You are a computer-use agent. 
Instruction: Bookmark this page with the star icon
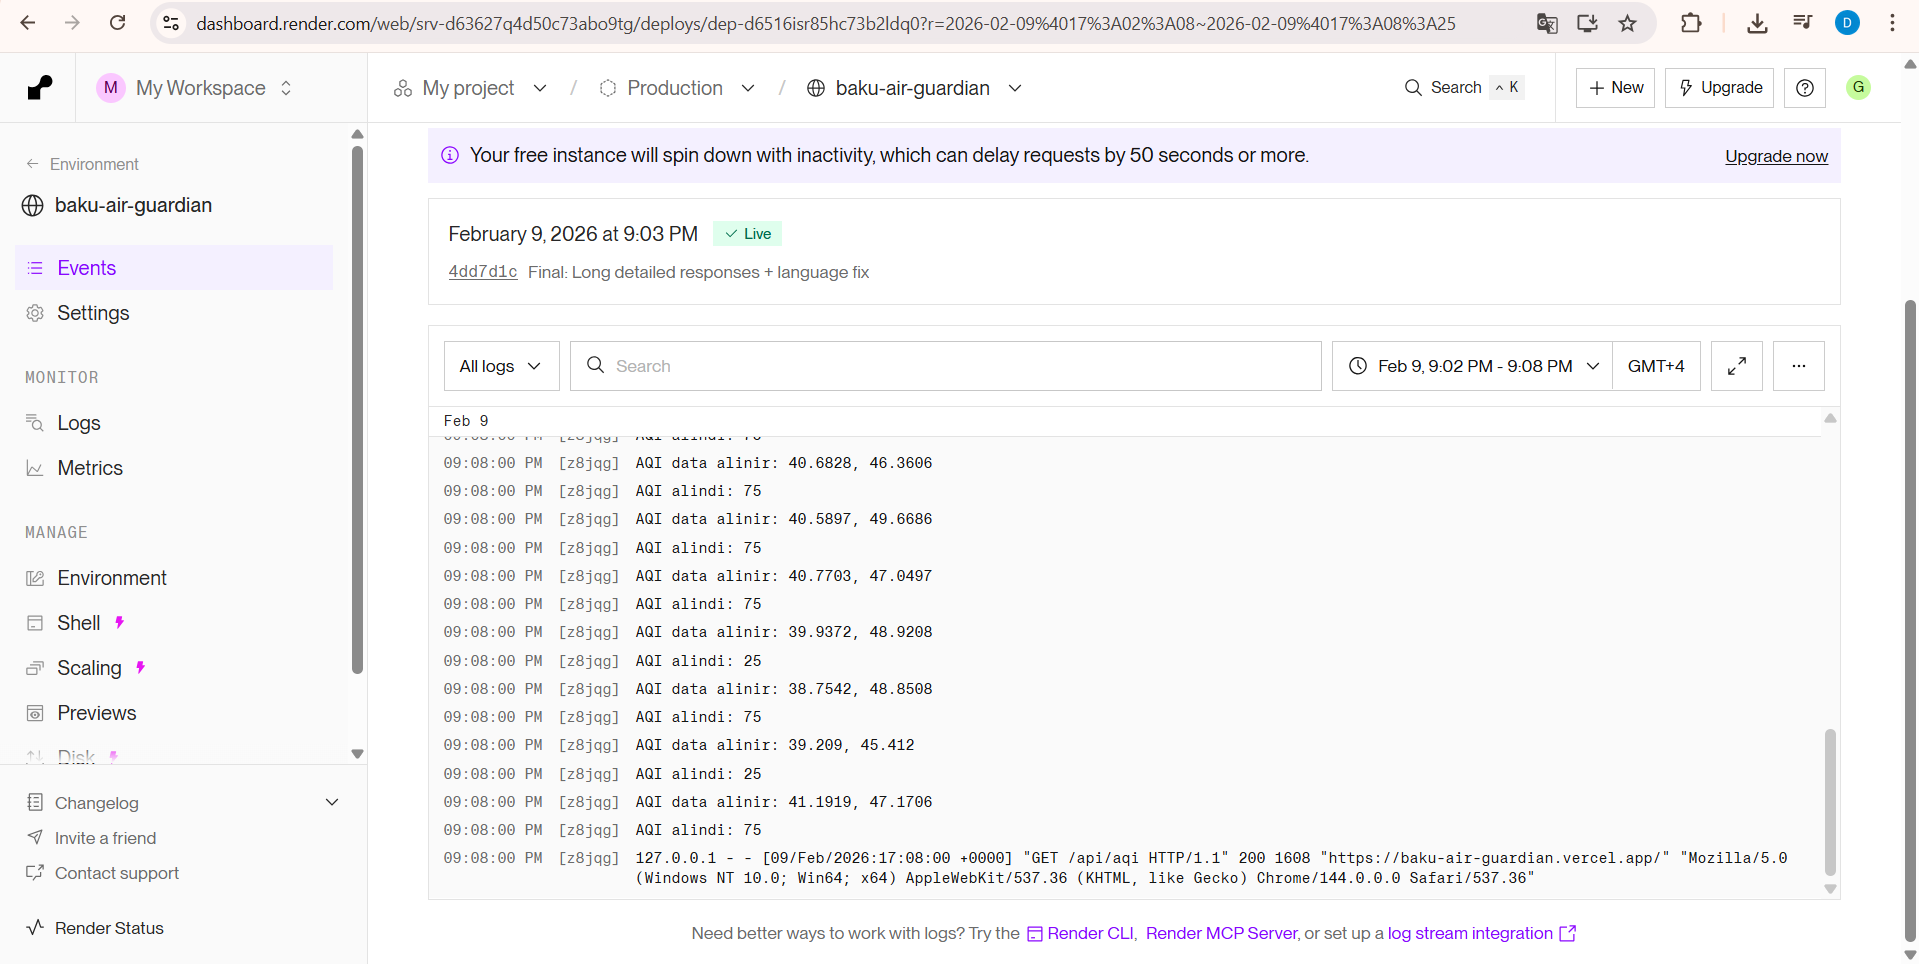coord(1628,23)
